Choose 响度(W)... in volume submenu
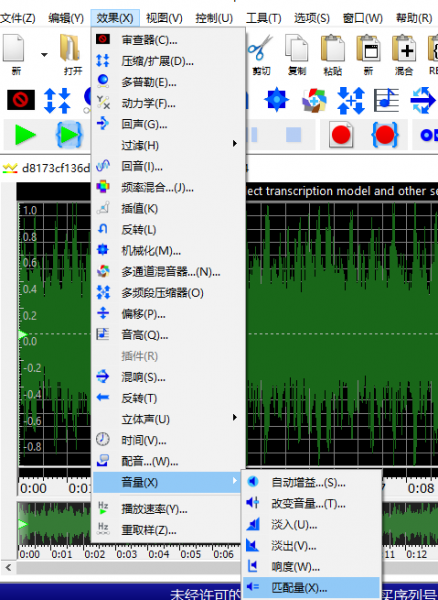This screenshot has height=600, width=438. click(311, 567)
